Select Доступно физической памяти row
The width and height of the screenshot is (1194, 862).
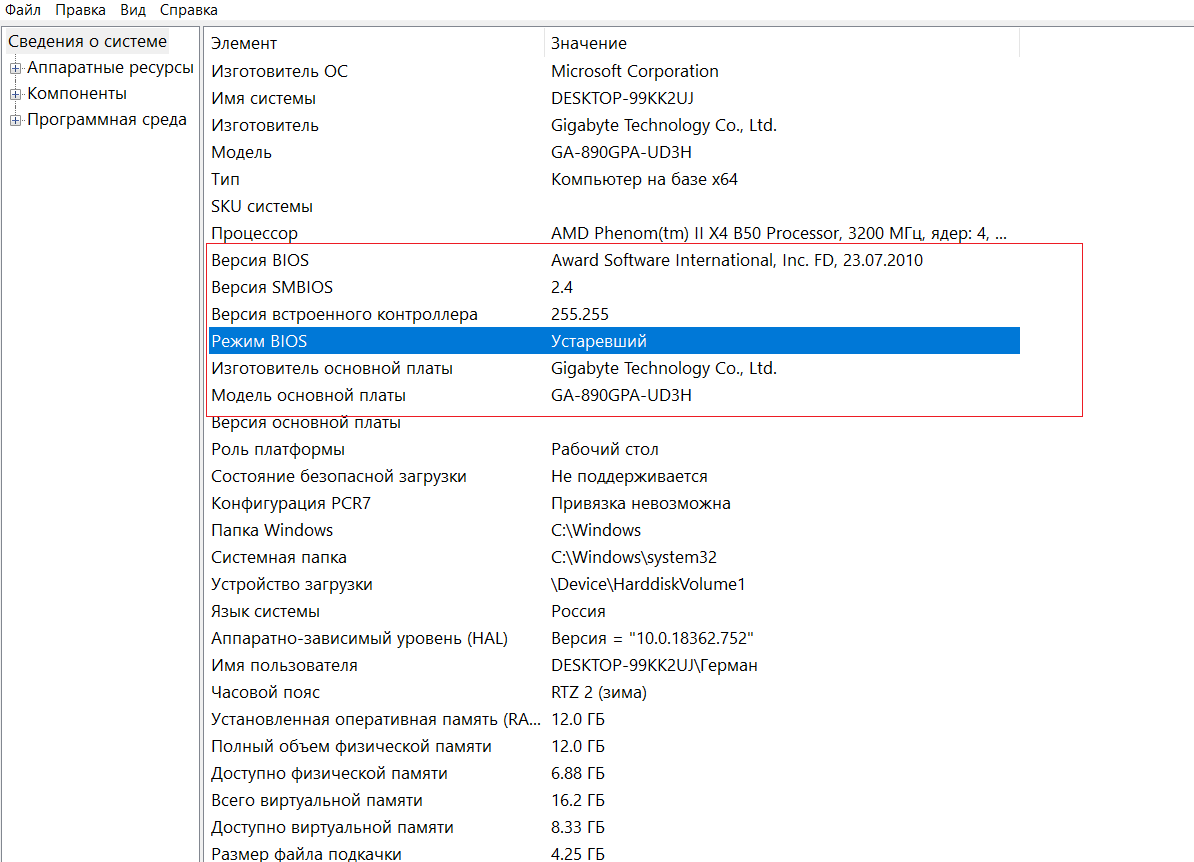(614, 774)
